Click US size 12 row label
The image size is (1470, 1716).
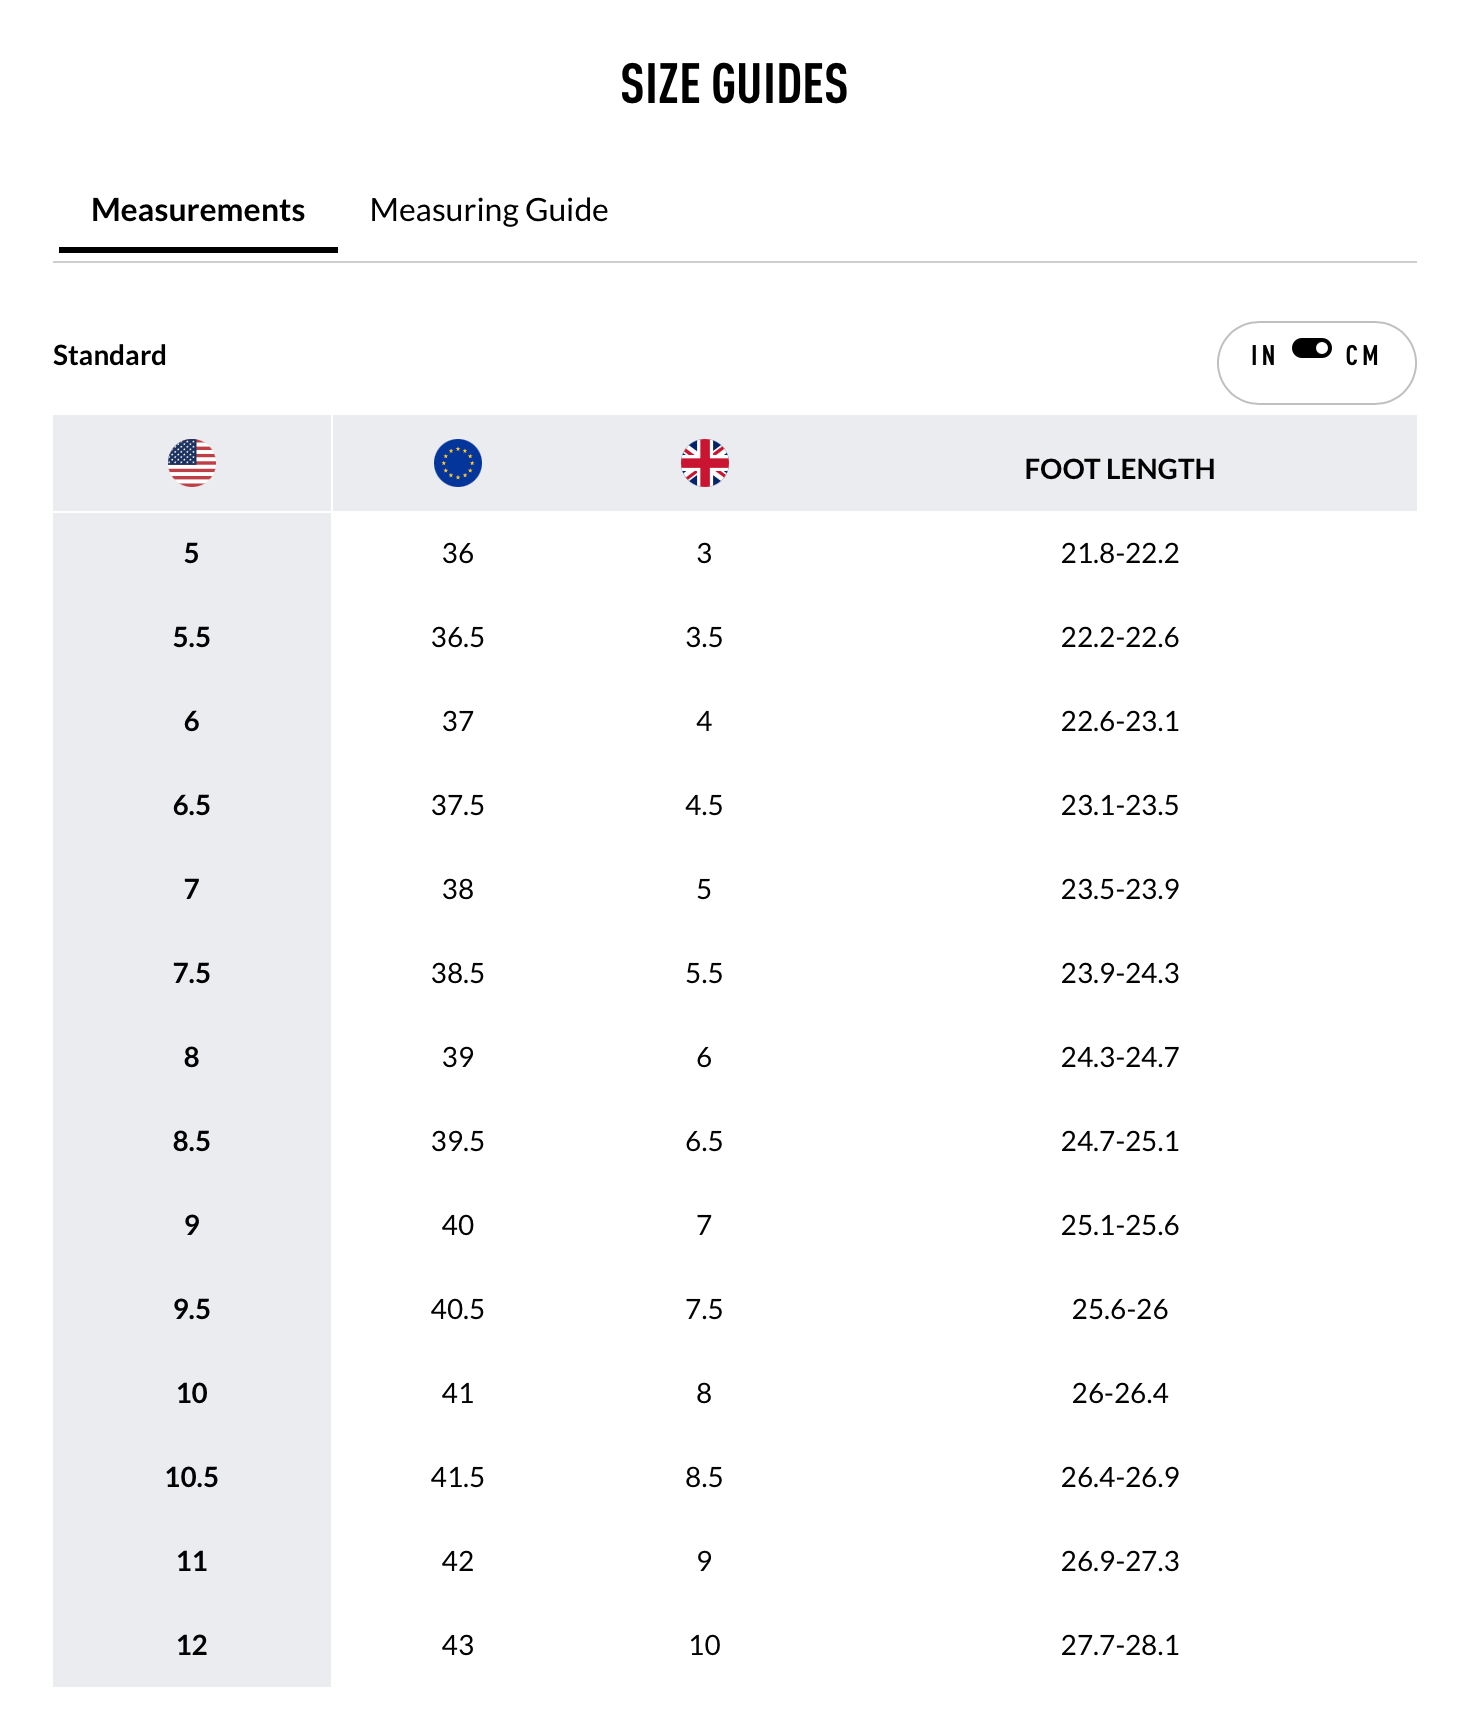(x=192, y=1645)
